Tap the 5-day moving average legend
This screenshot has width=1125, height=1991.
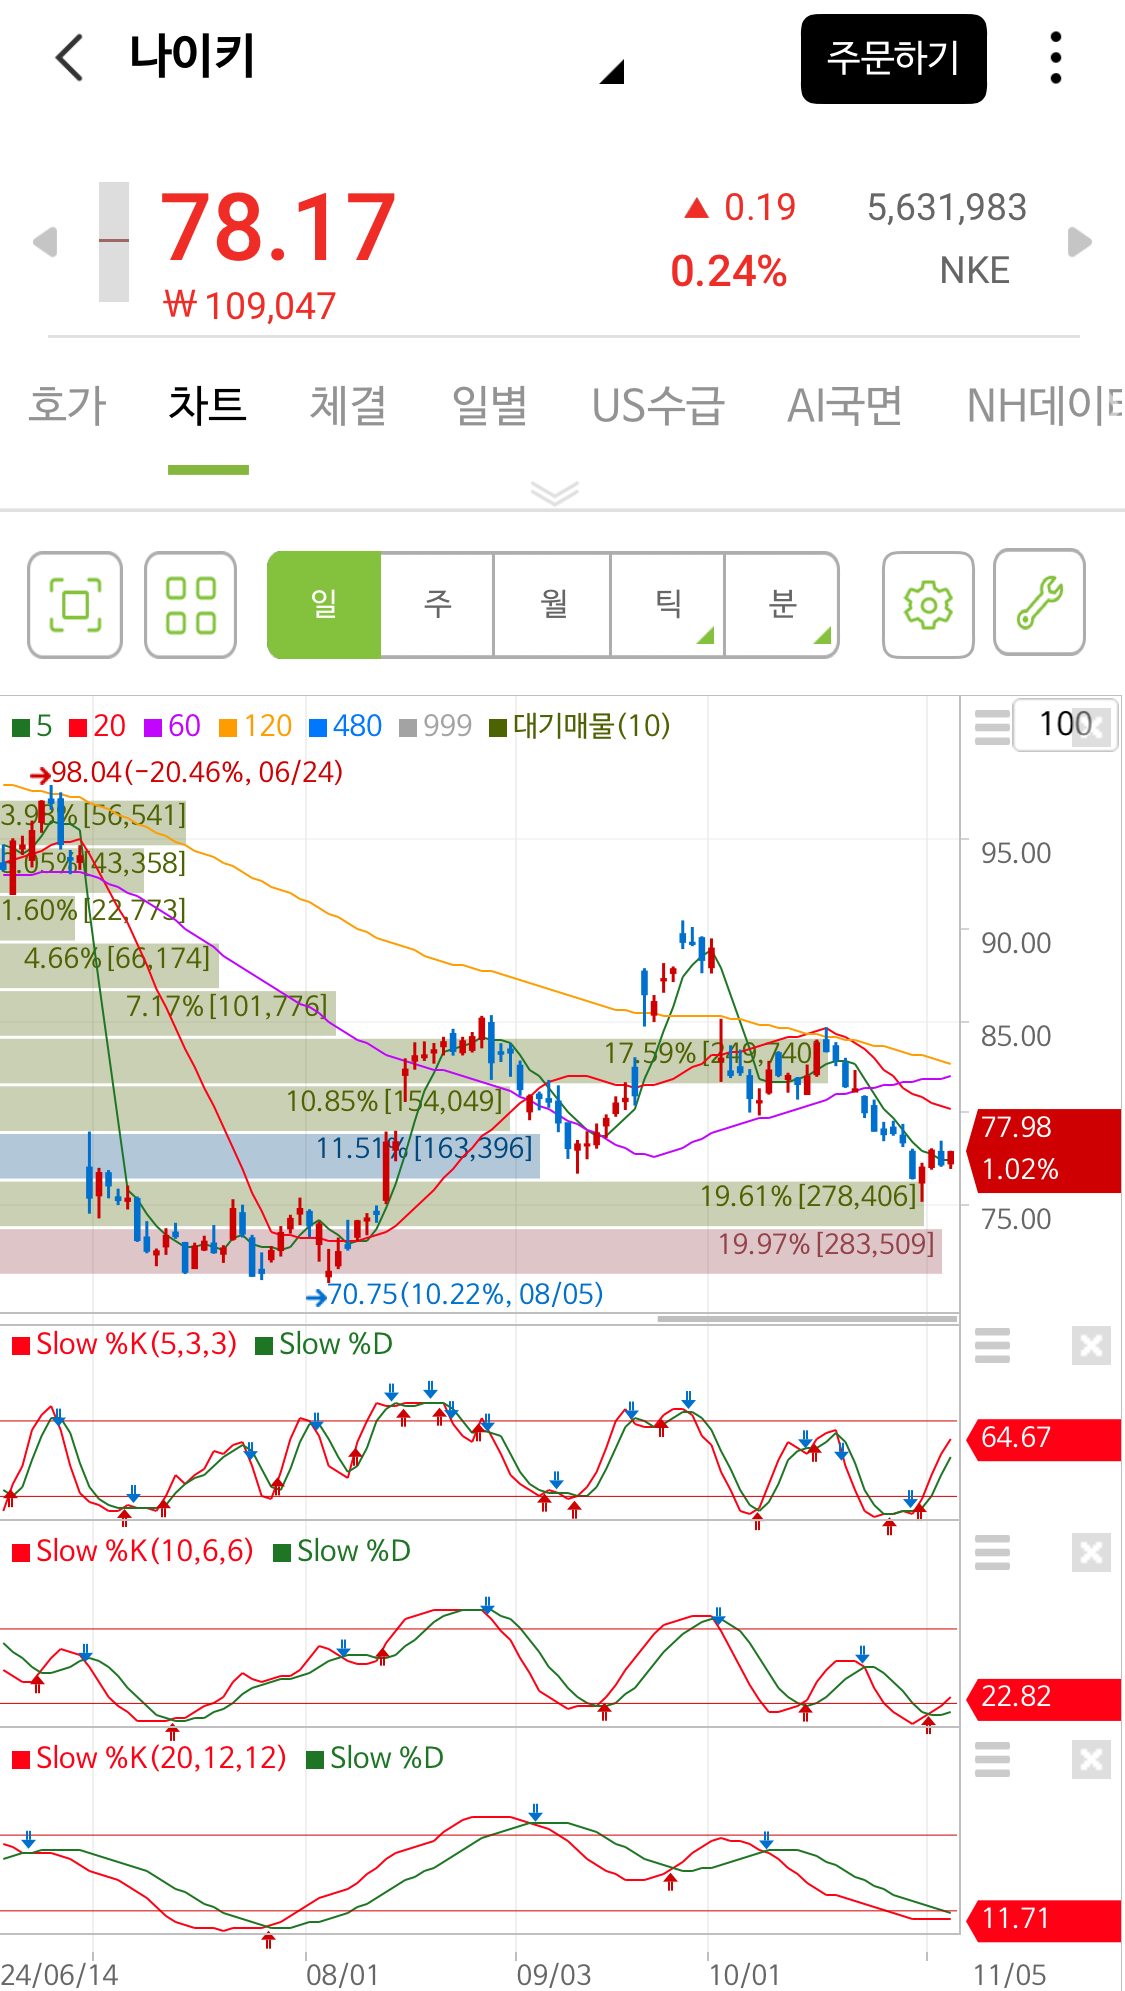pos(32,726)
